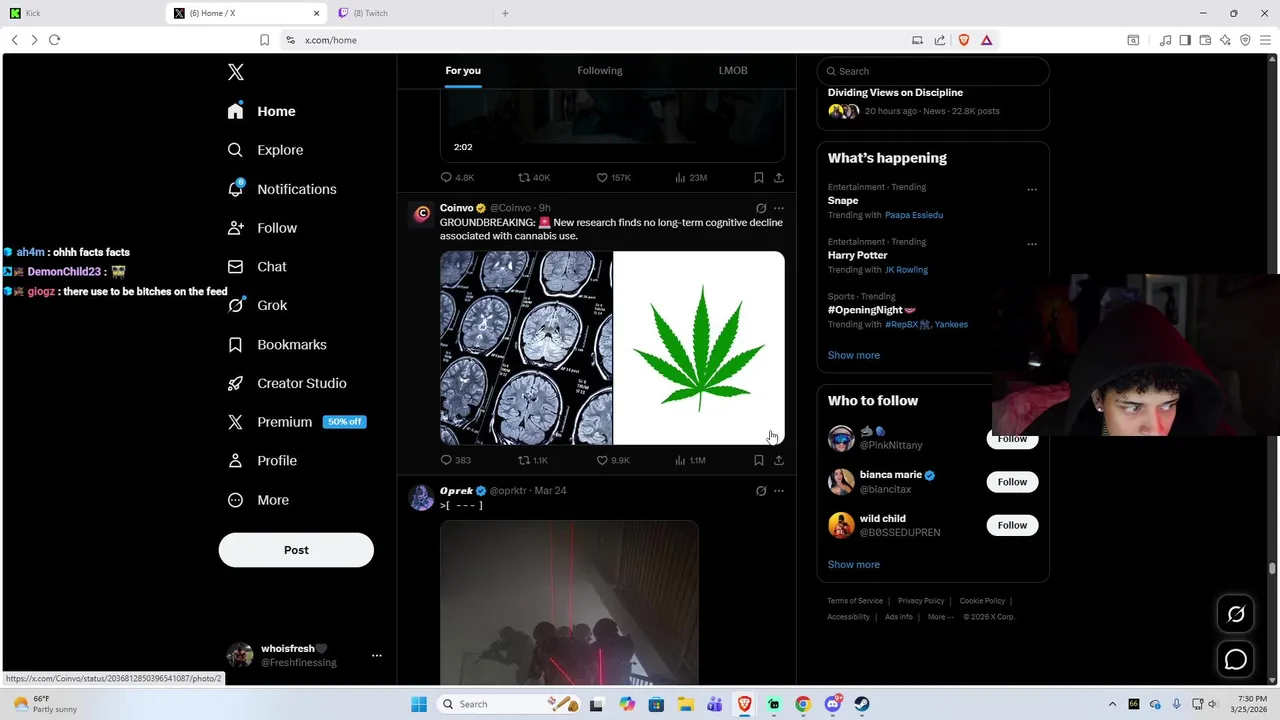Open Creator Studio
Image resolution: width=1280 pixels, height=720 pixels.
click(287, 383)
